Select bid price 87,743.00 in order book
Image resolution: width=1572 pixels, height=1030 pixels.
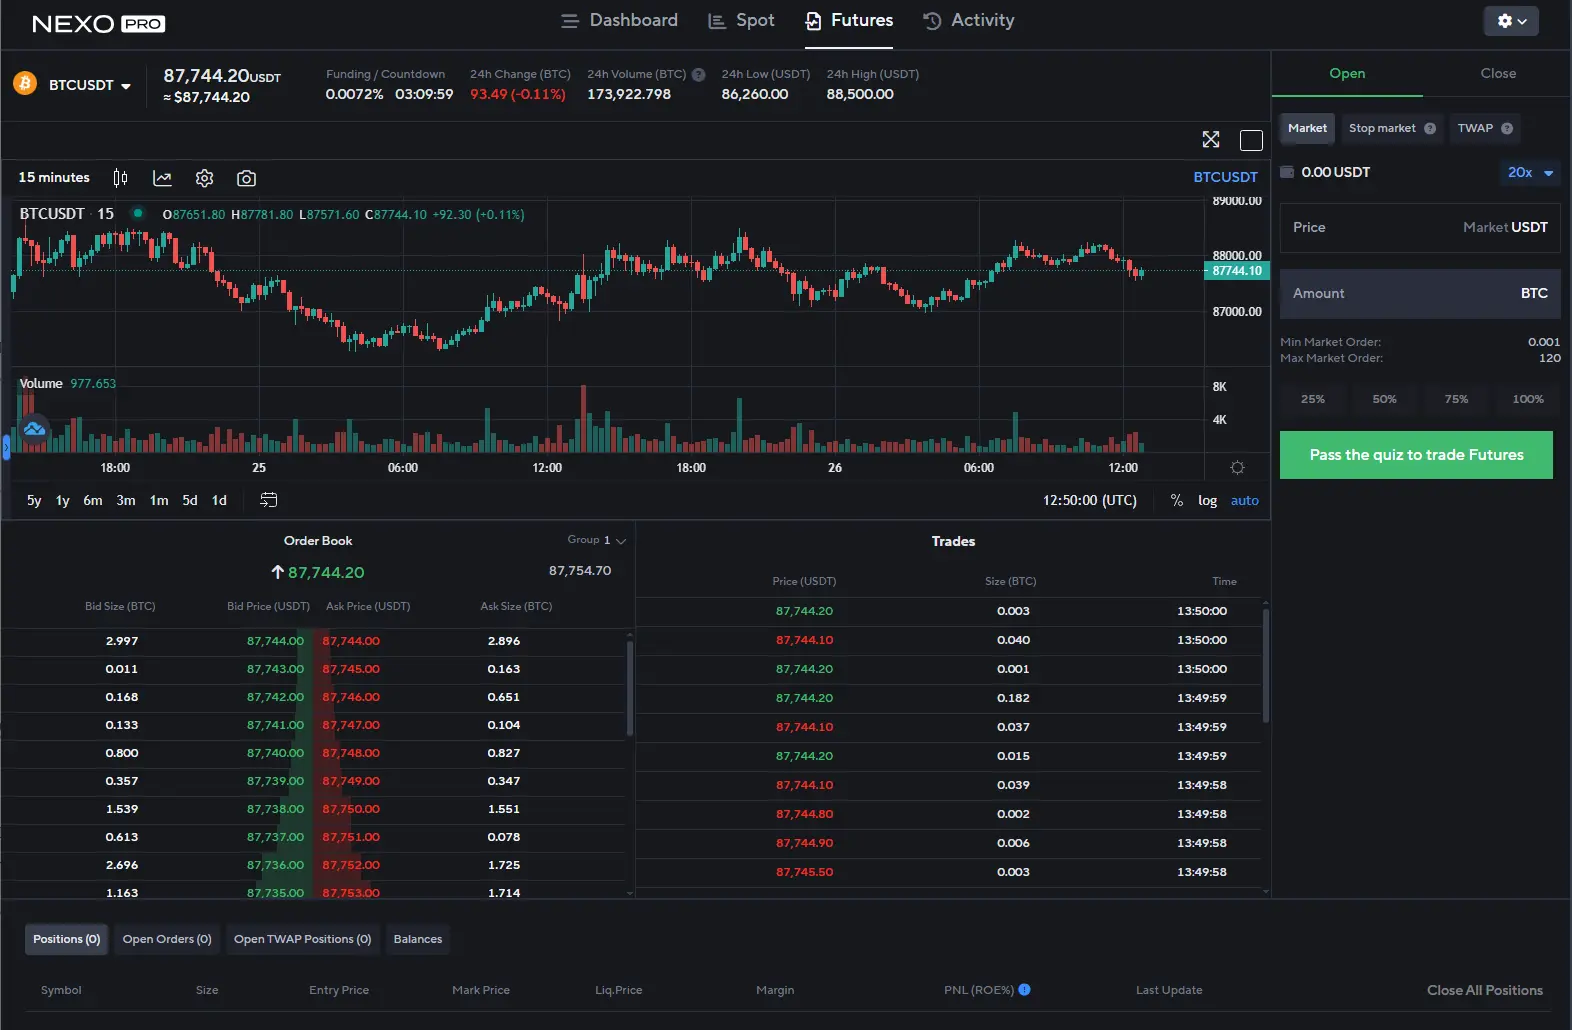pyautogui.click(x=275, y=669)
